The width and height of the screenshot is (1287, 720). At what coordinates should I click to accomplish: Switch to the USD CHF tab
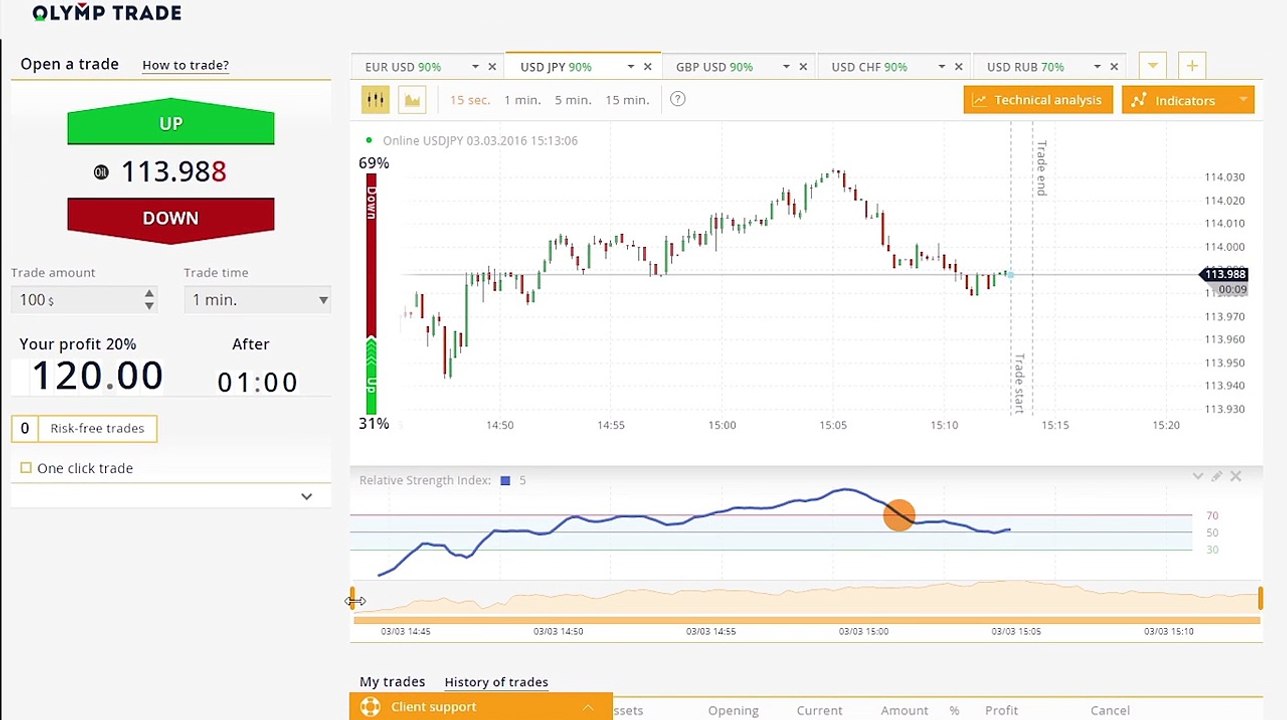pyautogui.click(x=869, y=67)
